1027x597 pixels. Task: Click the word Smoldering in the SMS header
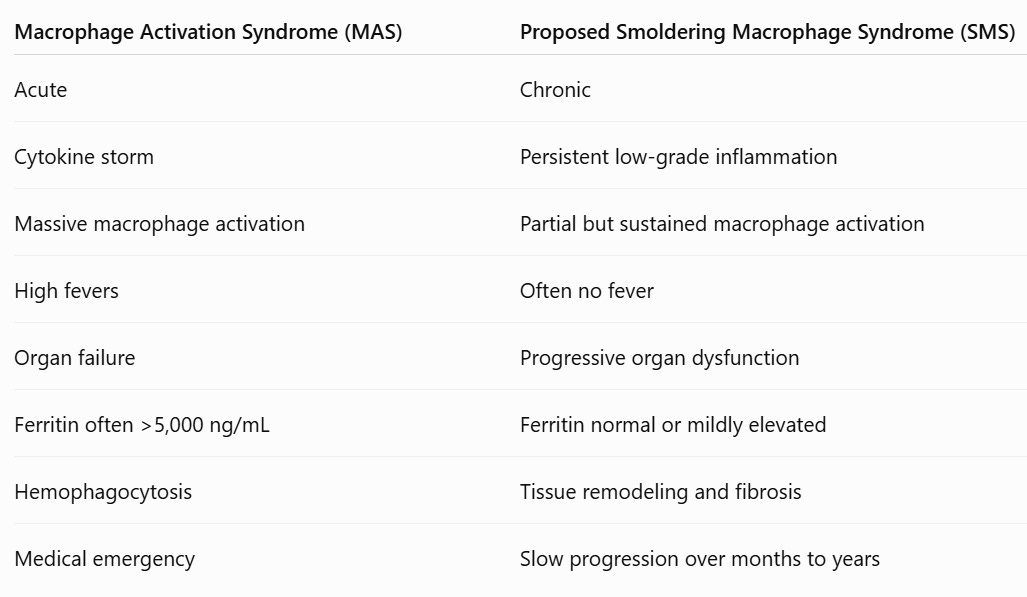click(670, 32)
